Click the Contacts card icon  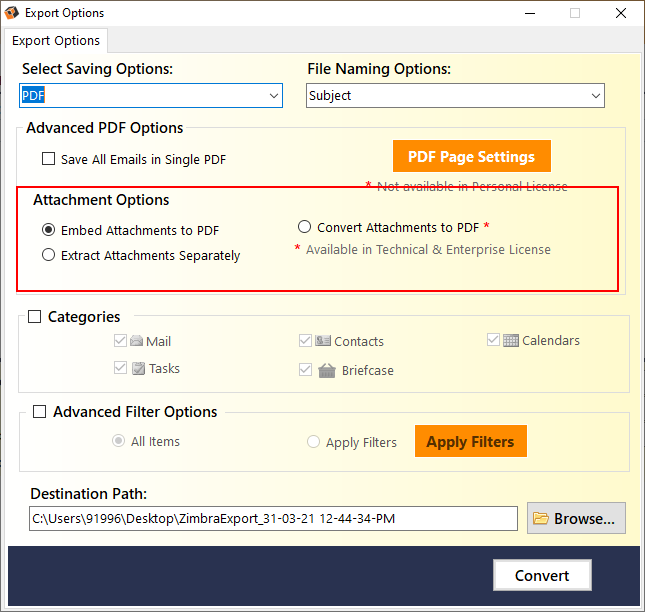323,341
